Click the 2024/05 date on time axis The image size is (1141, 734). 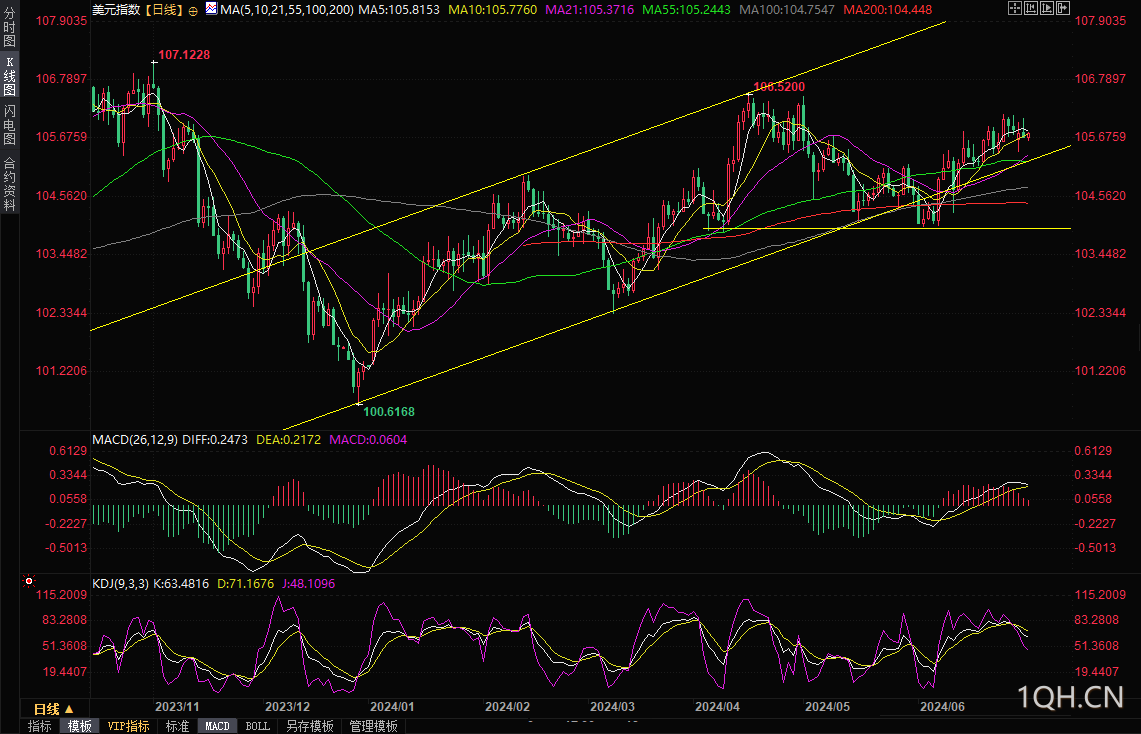coord(827,706)
